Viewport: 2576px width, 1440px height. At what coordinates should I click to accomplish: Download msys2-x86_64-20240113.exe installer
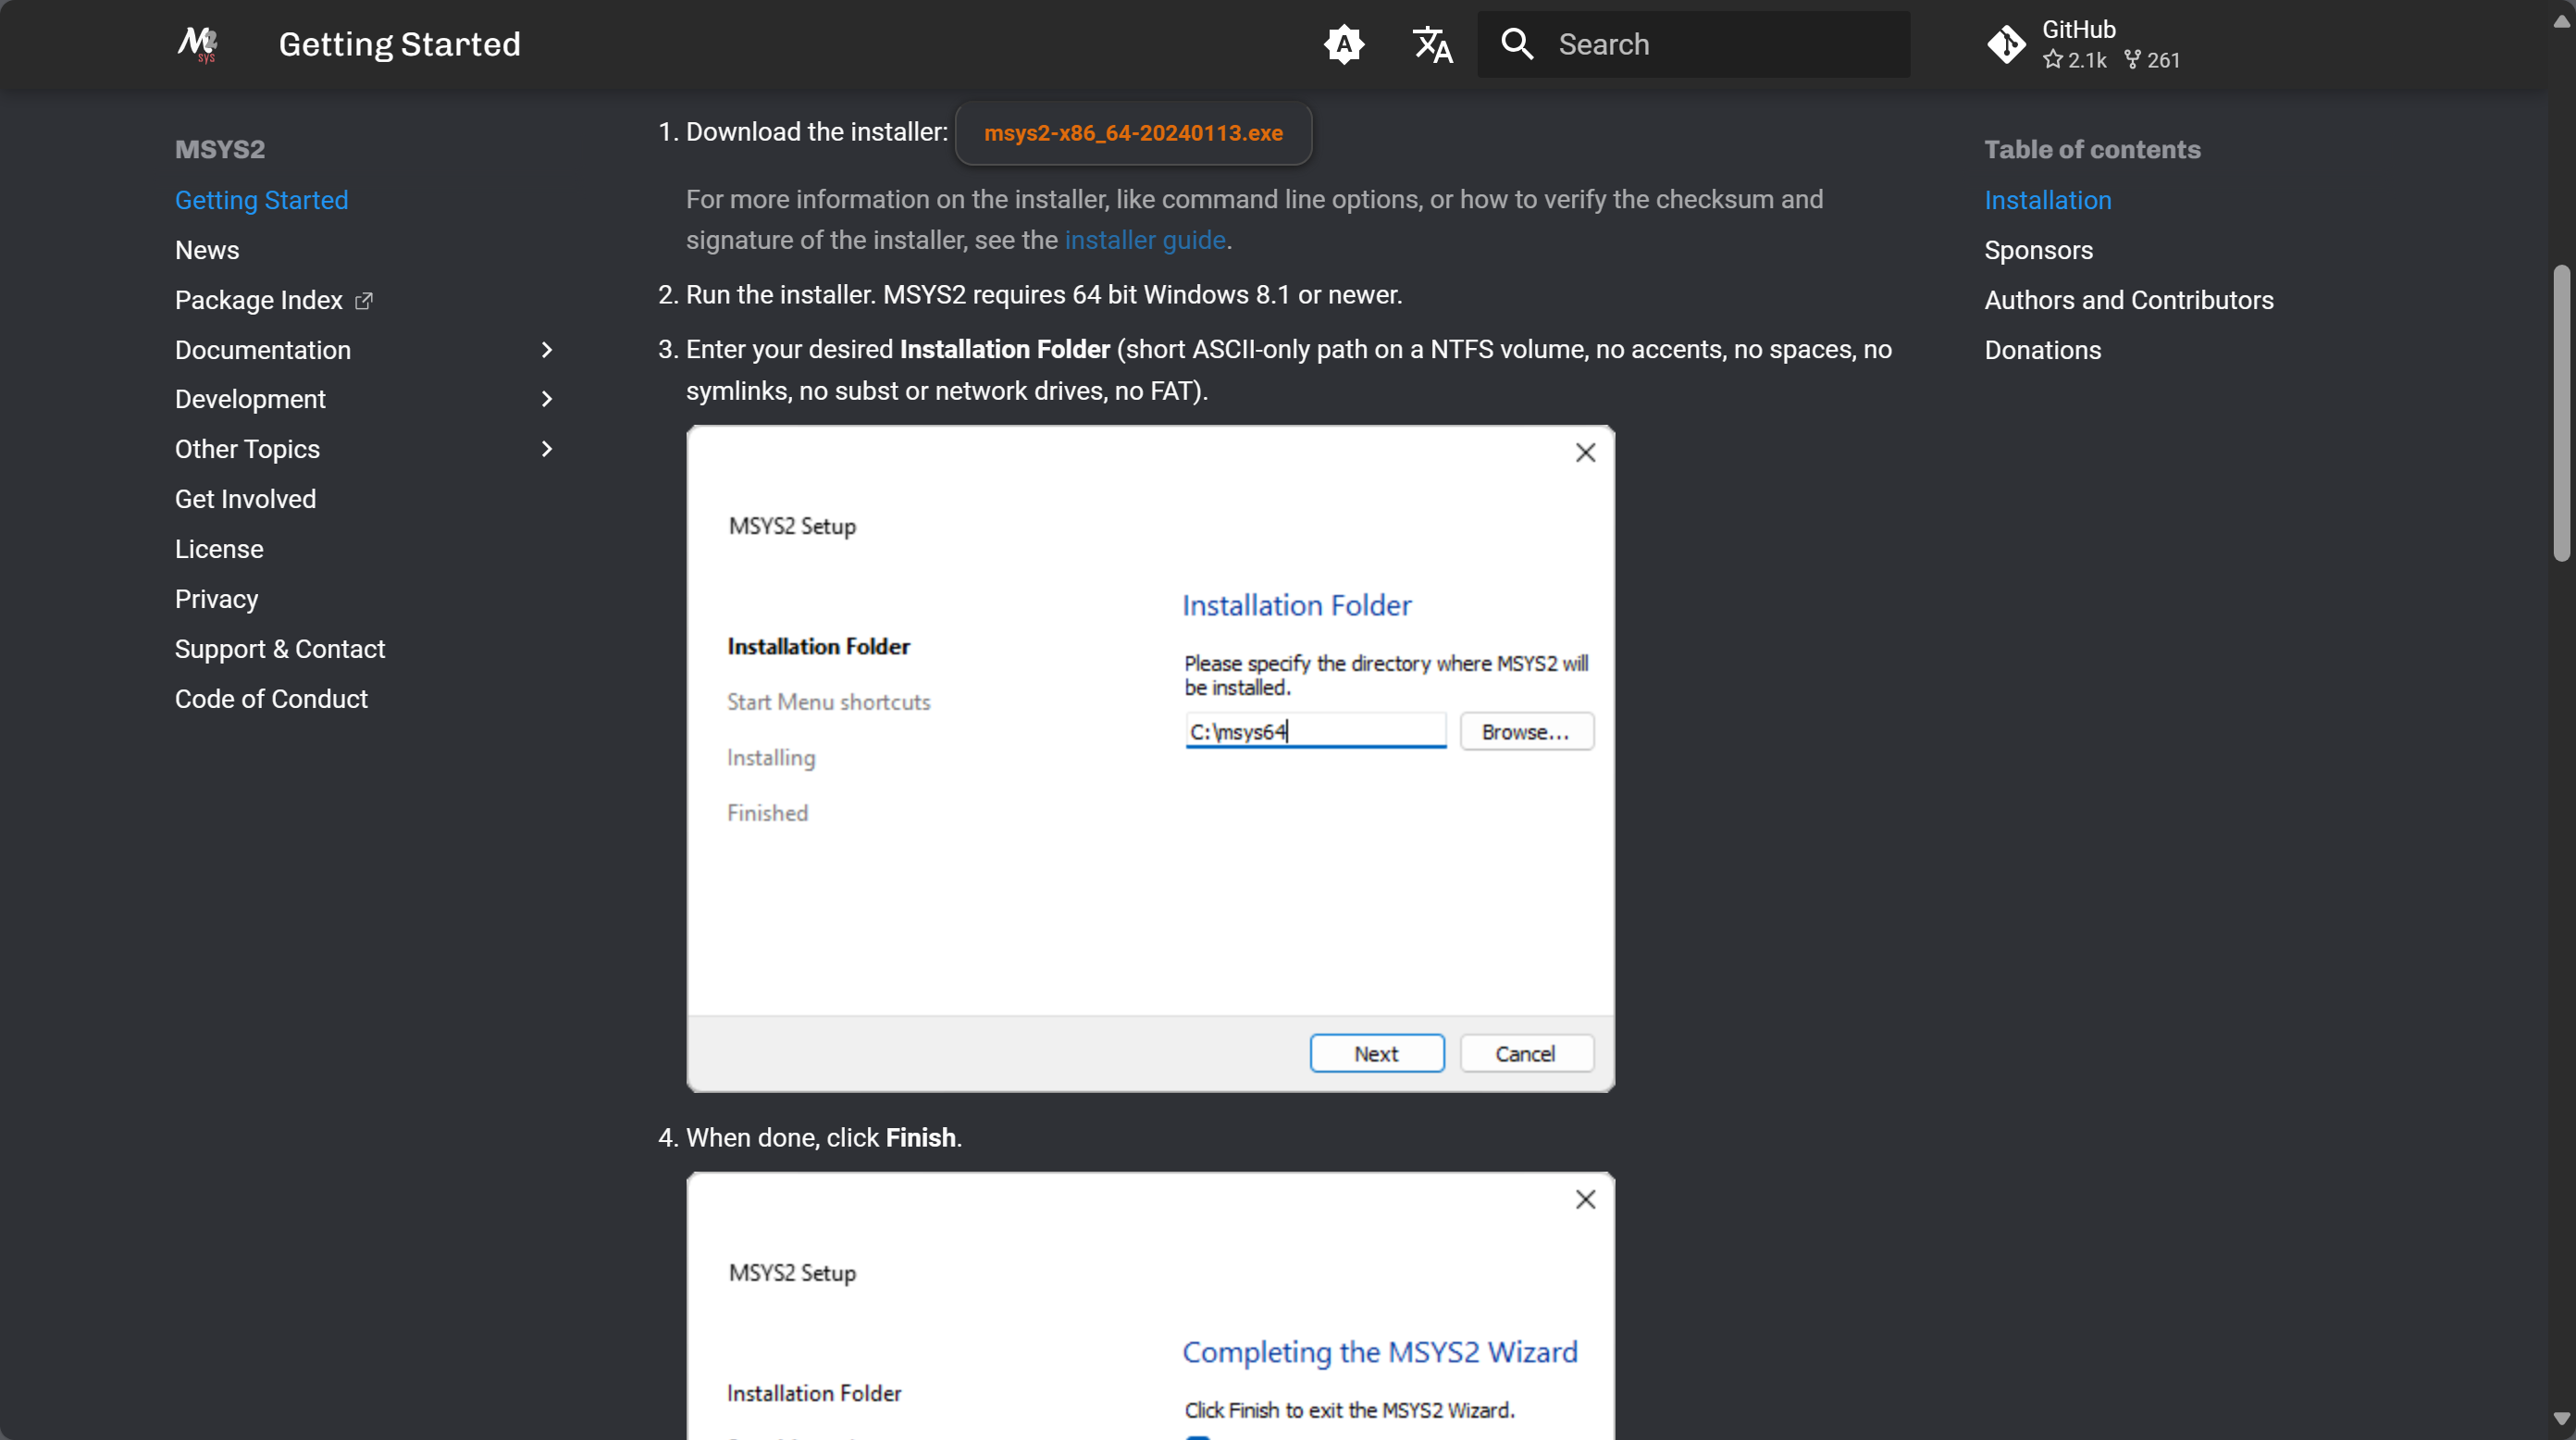1132,133
